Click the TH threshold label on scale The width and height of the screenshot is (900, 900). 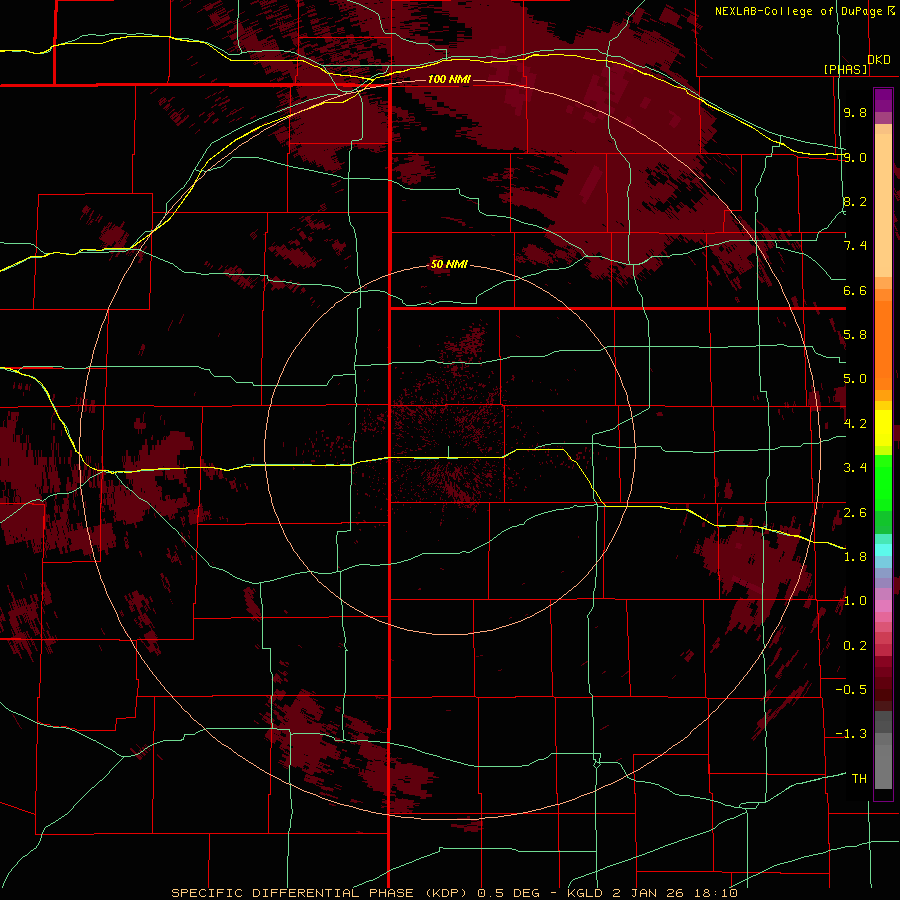tap(859, 779)
